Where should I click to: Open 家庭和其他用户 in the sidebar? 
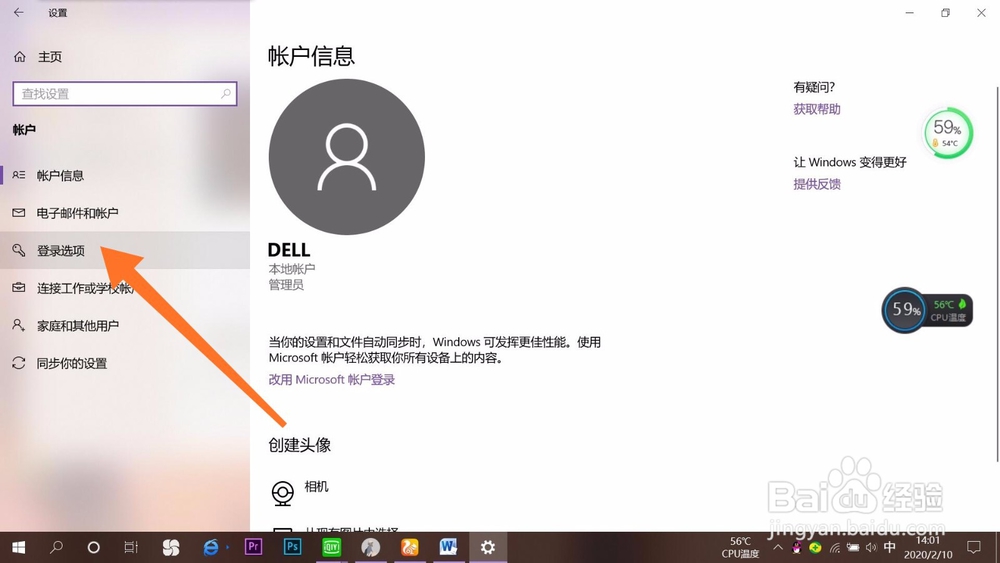point(125,326)
